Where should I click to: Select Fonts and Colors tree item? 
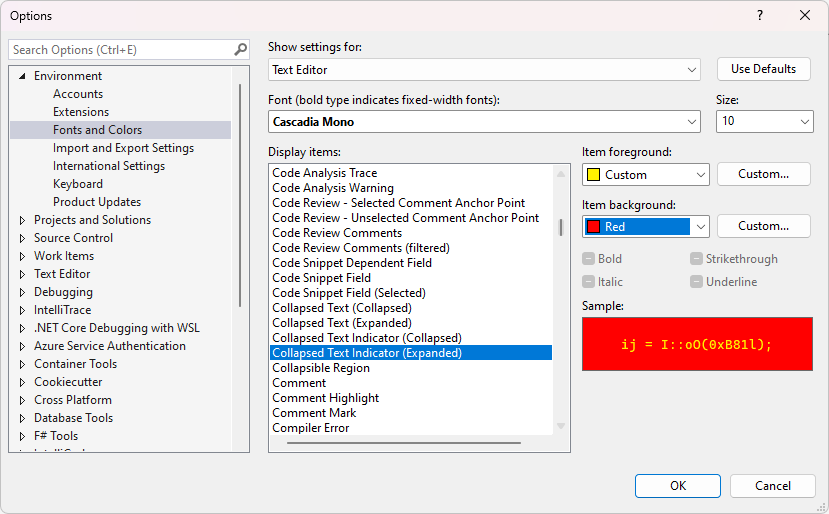pos(121,130)
